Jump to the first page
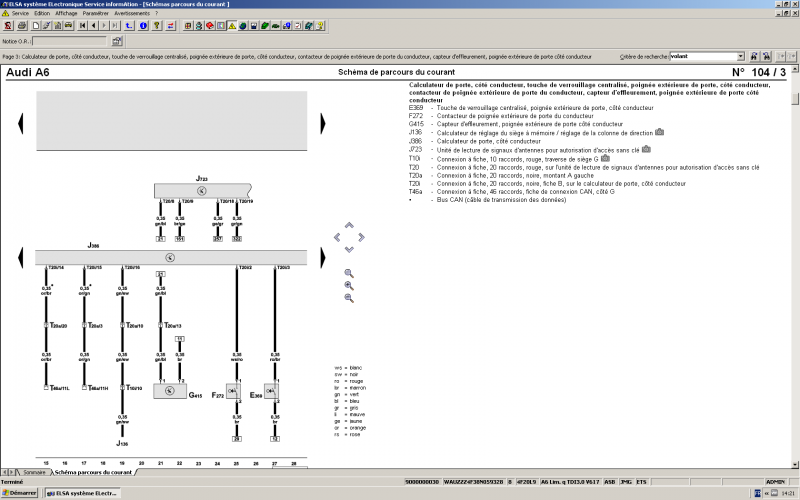The height and width of the screenshot is (500, 800). 83,26
